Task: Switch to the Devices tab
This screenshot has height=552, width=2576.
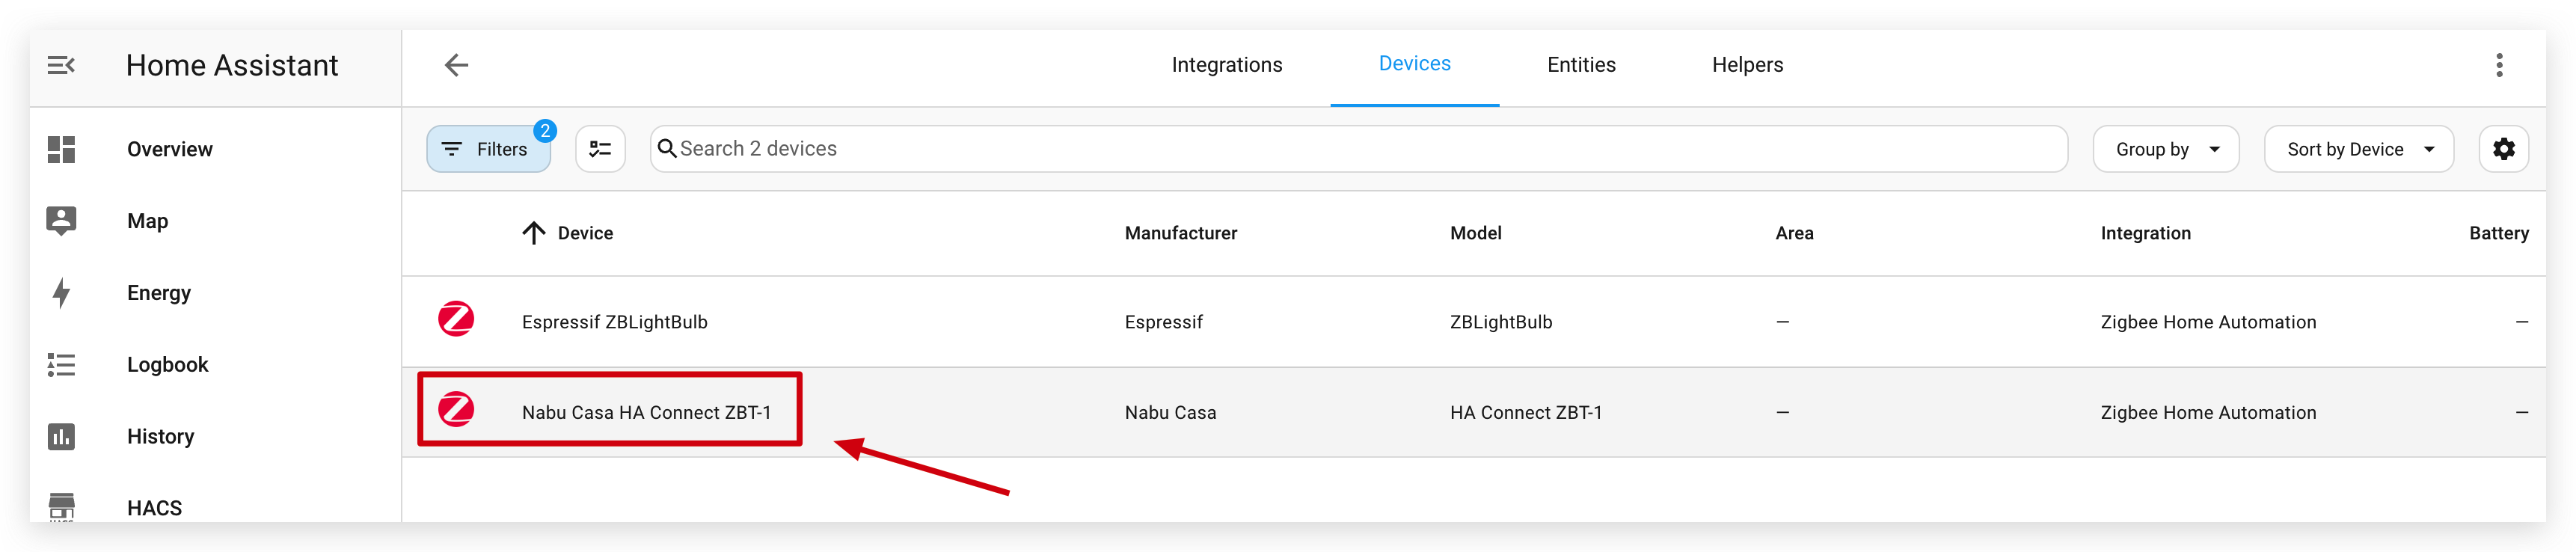Action: pos(1414,65)
